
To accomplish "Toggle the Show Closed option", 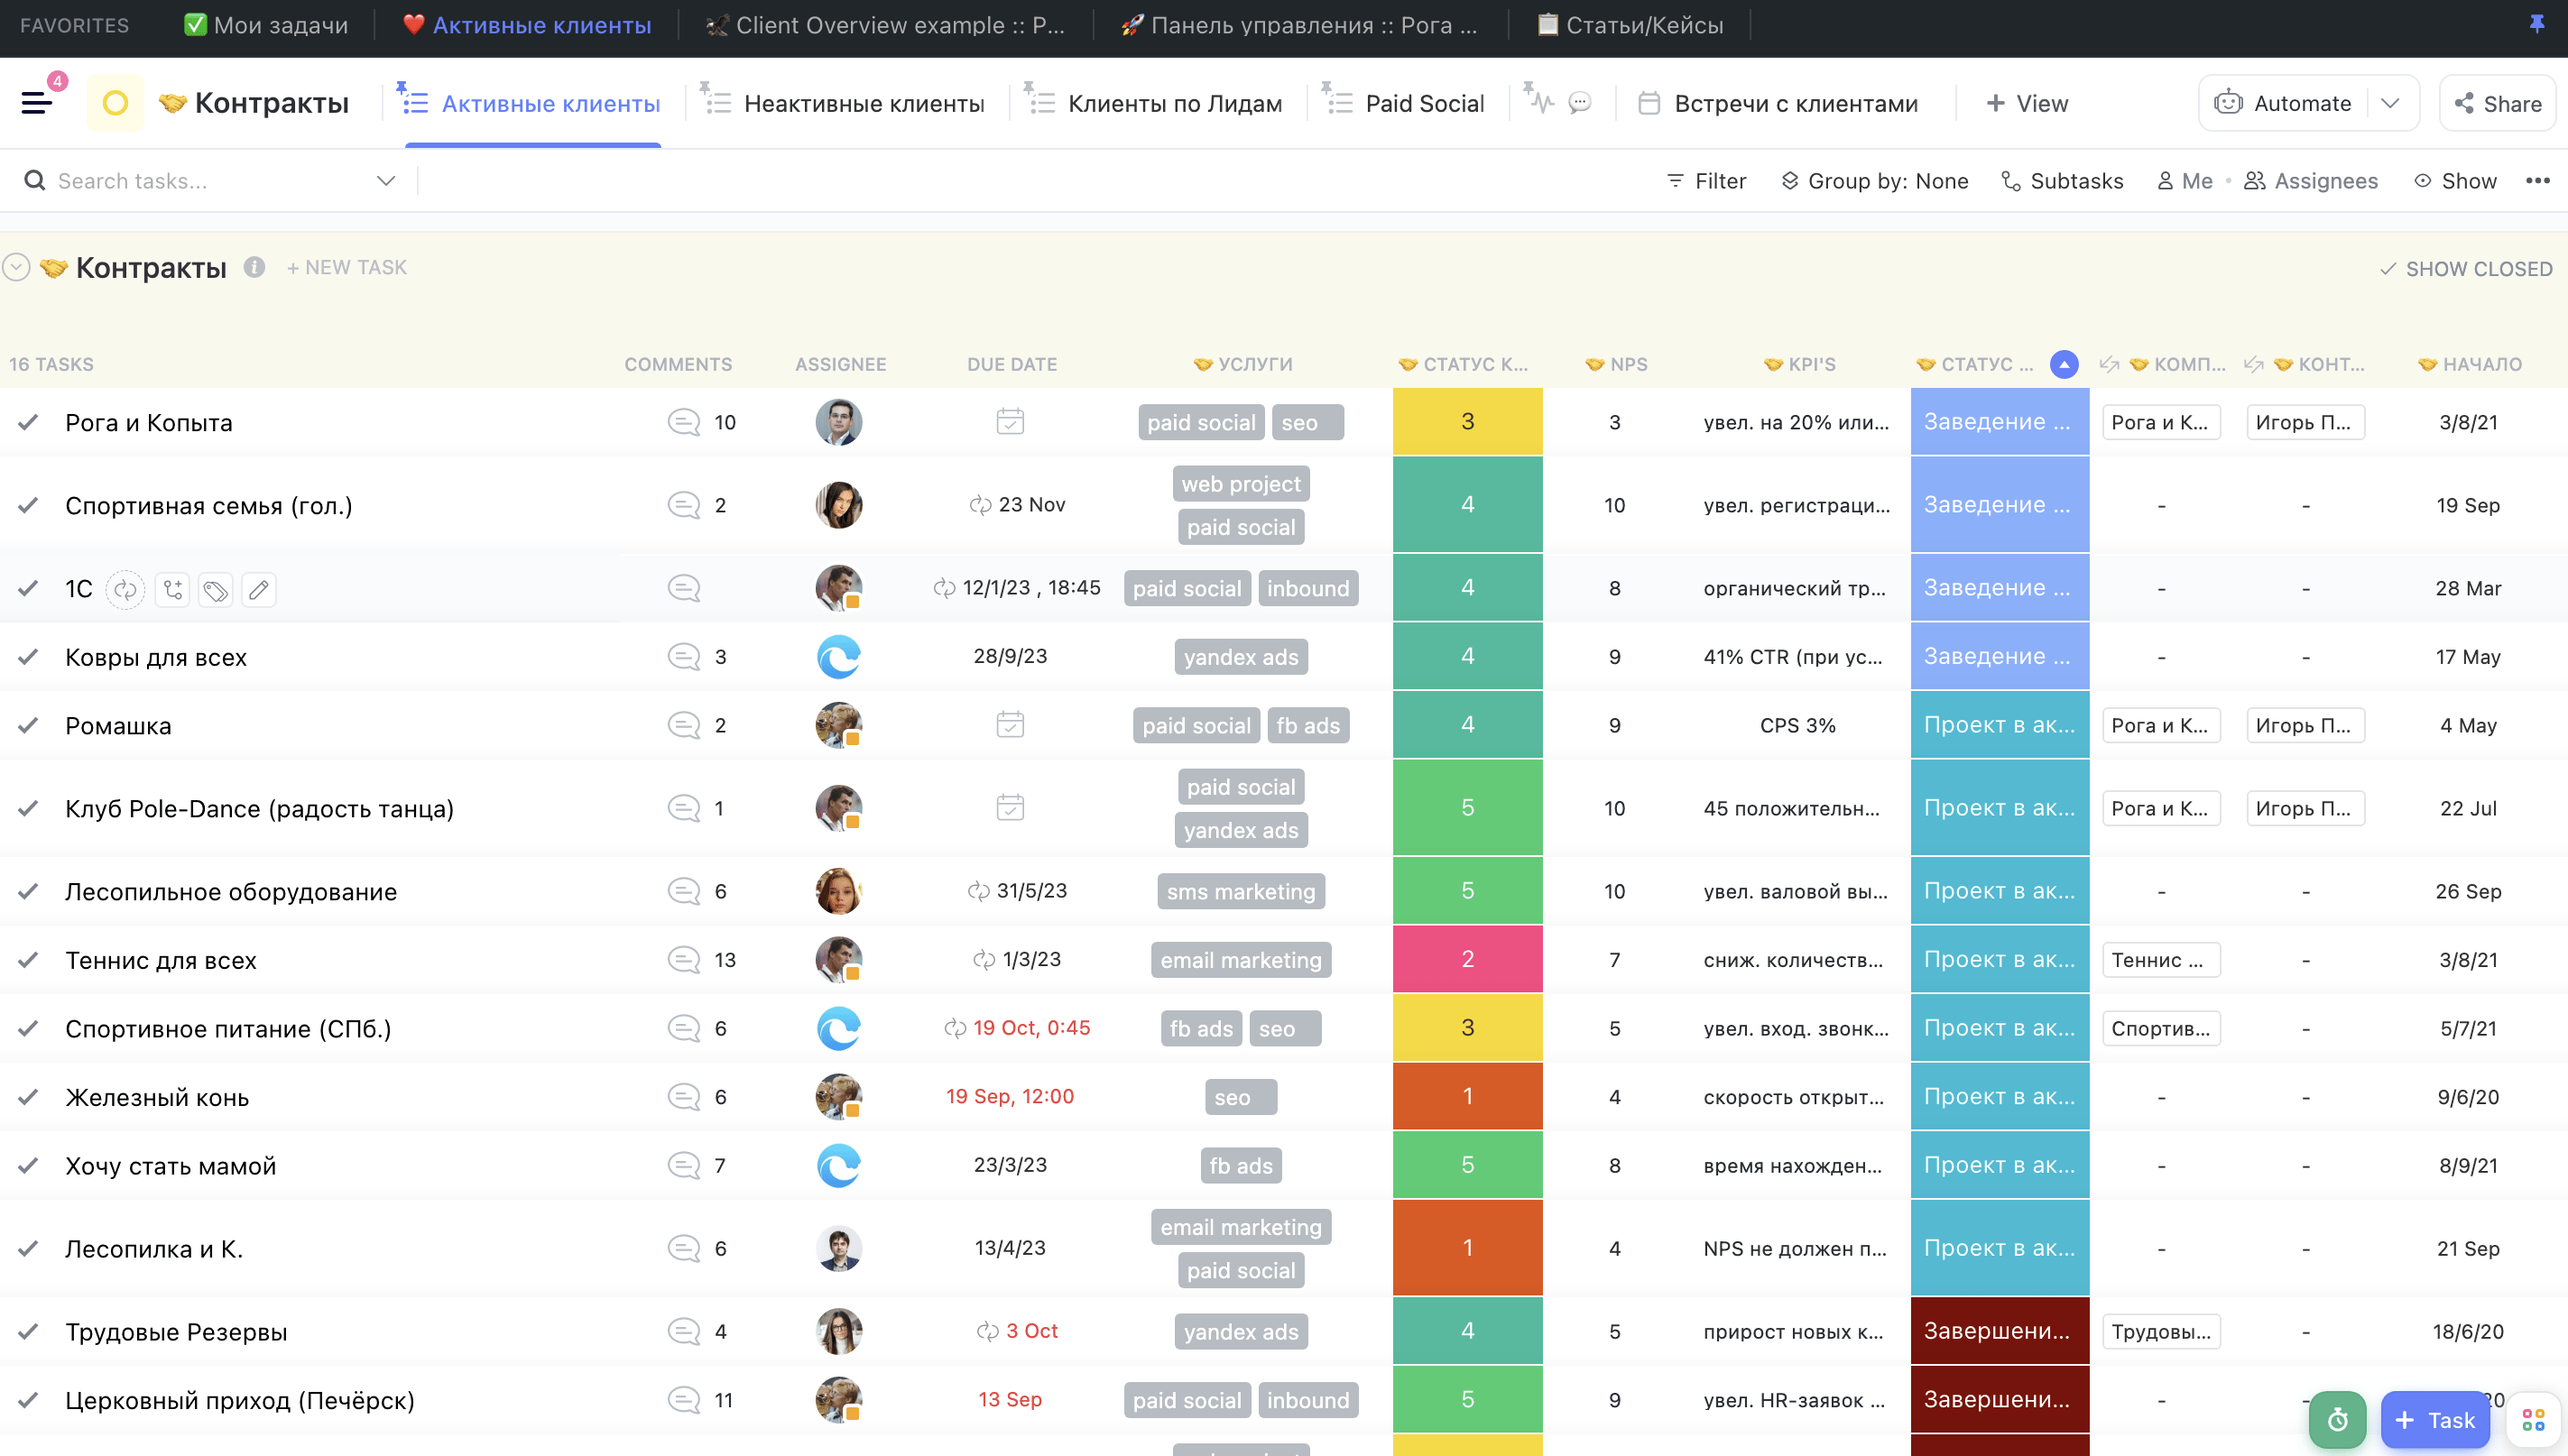I will [2466, 268].
